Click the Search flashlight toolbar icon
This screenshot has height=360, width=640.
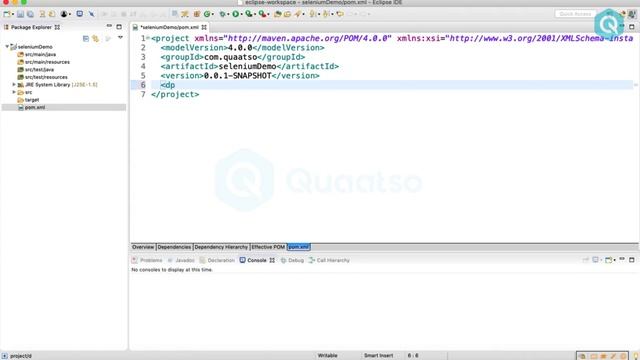[298, 14]
